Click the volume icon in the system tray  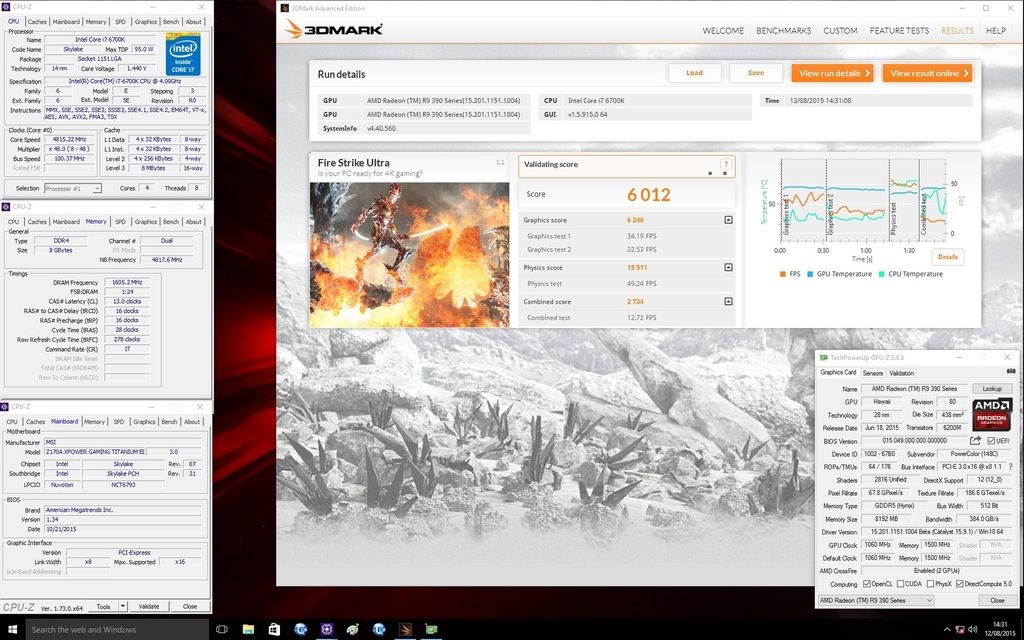[x=972, y=630]
